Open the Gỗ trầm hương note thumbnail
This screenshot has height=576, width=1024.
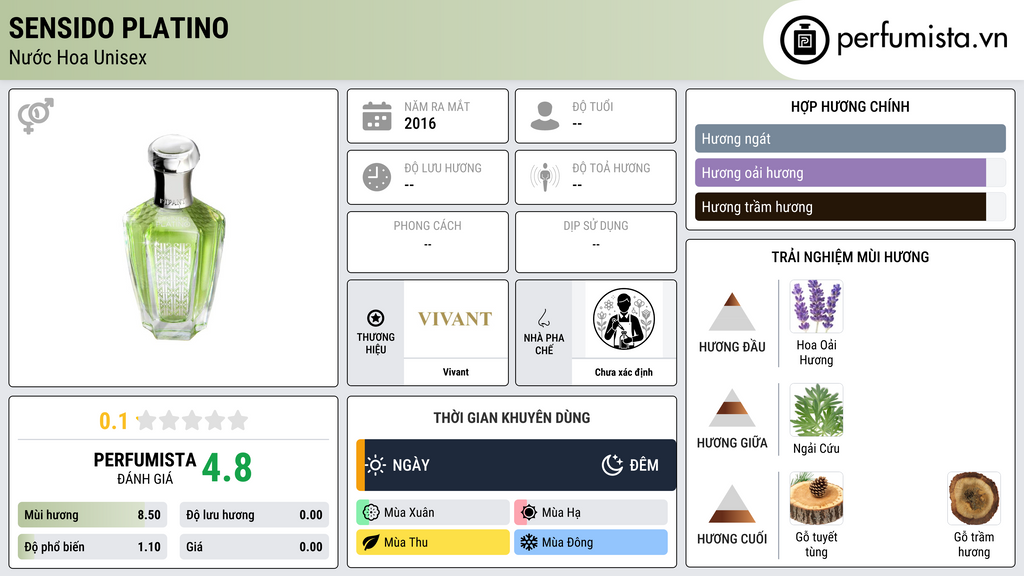pos(974,498)
